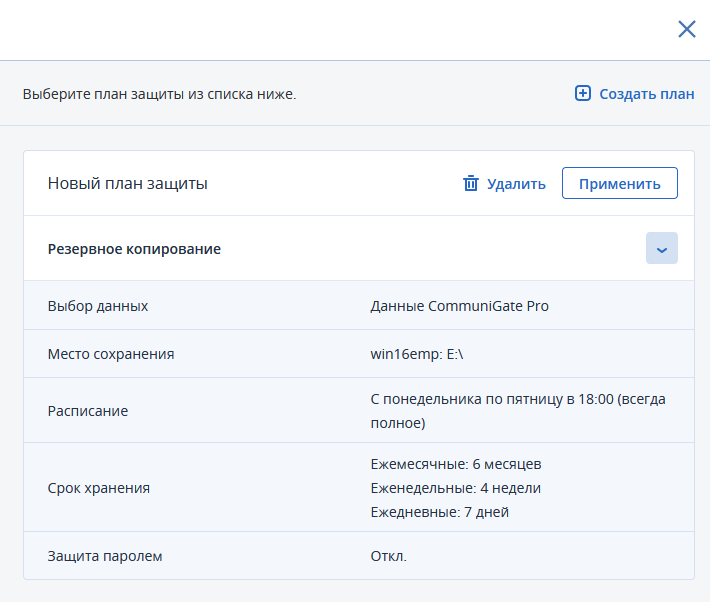710x602 pixels.
Task: Select the Ежемесячные: 6 месяцев retention line
Action: pos(455,464)
